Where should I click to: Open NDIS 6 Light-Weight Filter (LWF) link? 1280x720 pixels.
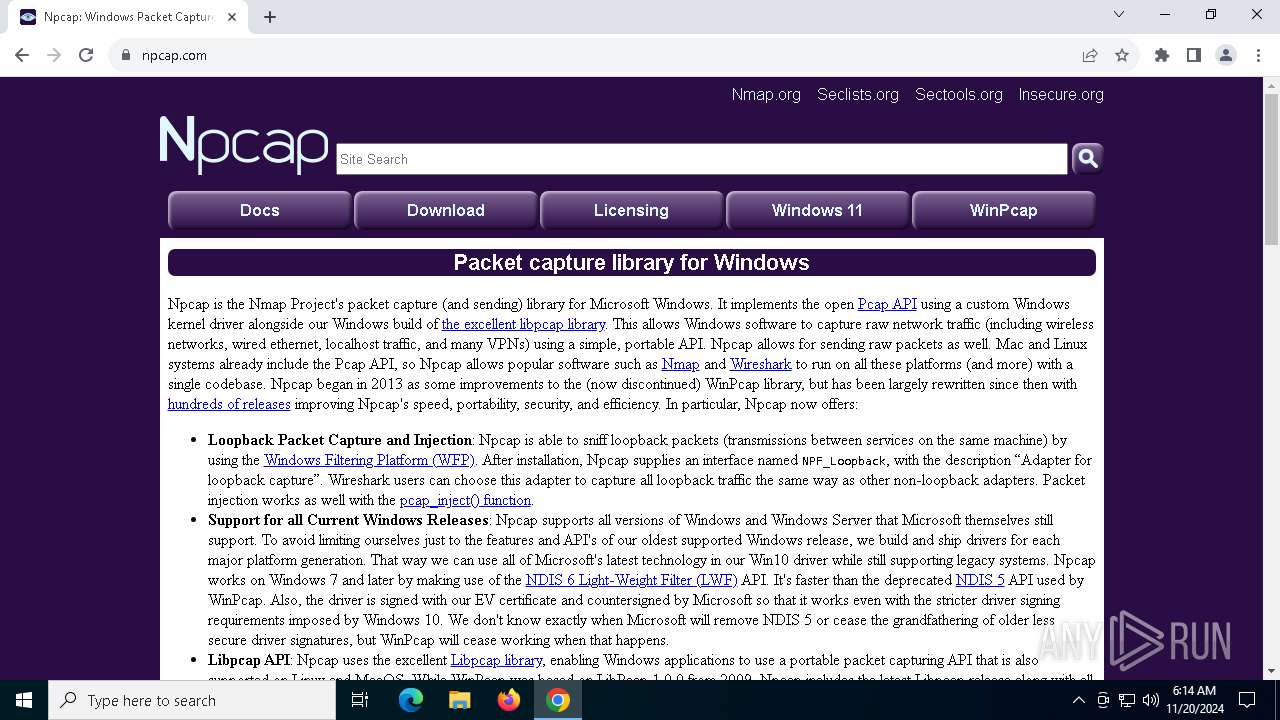[x=632, y=580]
